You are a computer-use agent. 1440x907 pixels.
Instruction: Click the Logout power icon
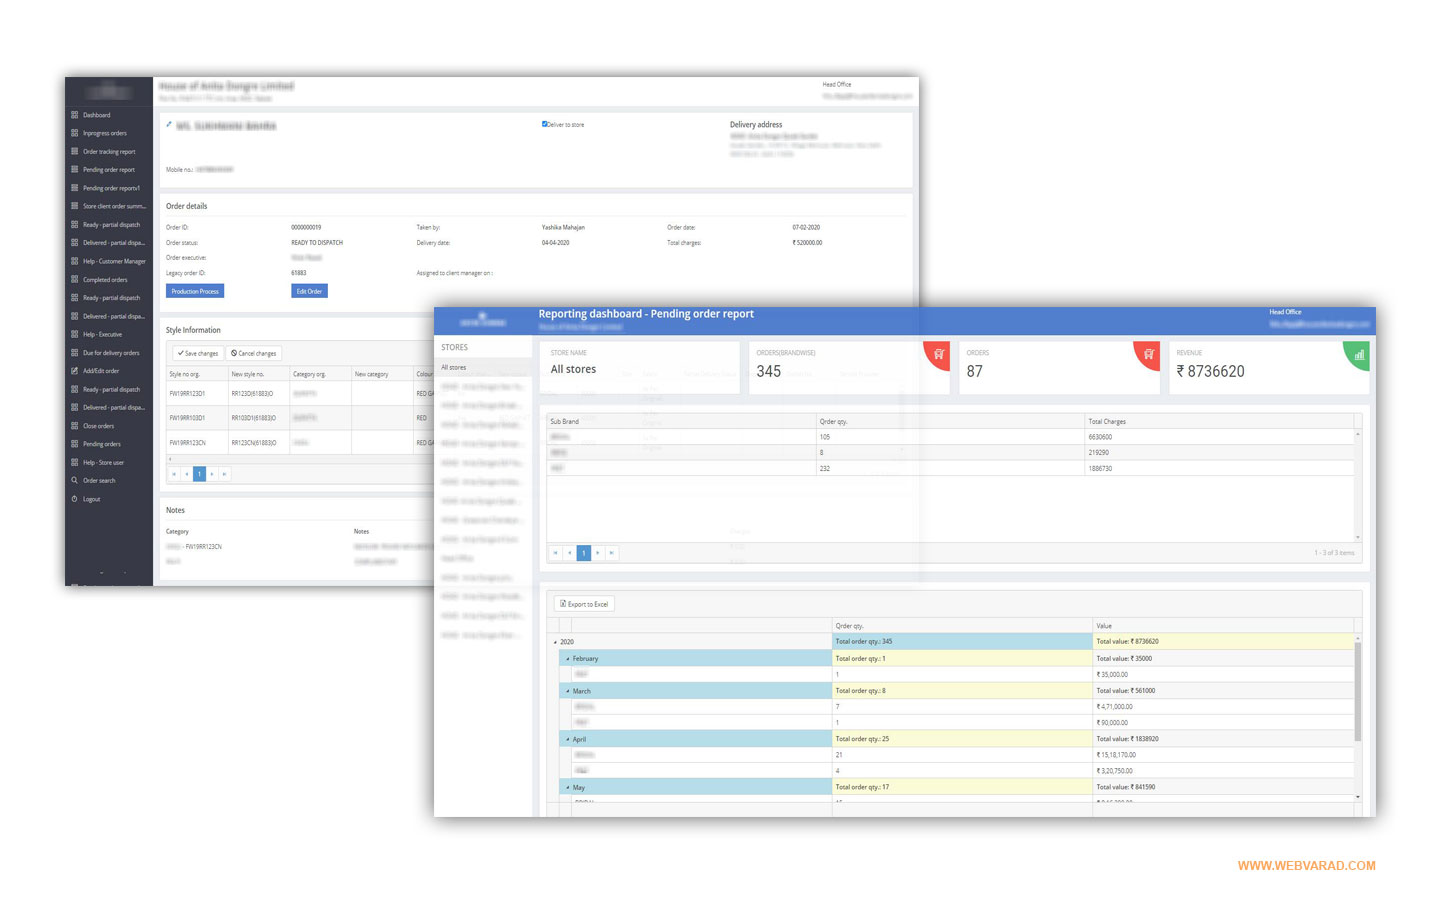pyautogui.click(x=75, y=499)
